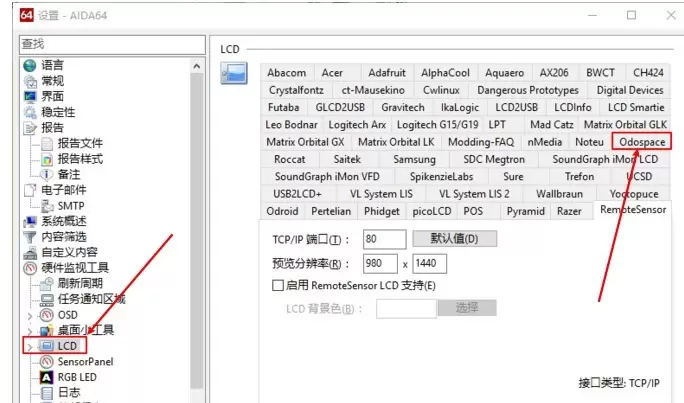Click the tree scrollbar up arrow
The height and width of the screenshot is (403, 684).
197,66
